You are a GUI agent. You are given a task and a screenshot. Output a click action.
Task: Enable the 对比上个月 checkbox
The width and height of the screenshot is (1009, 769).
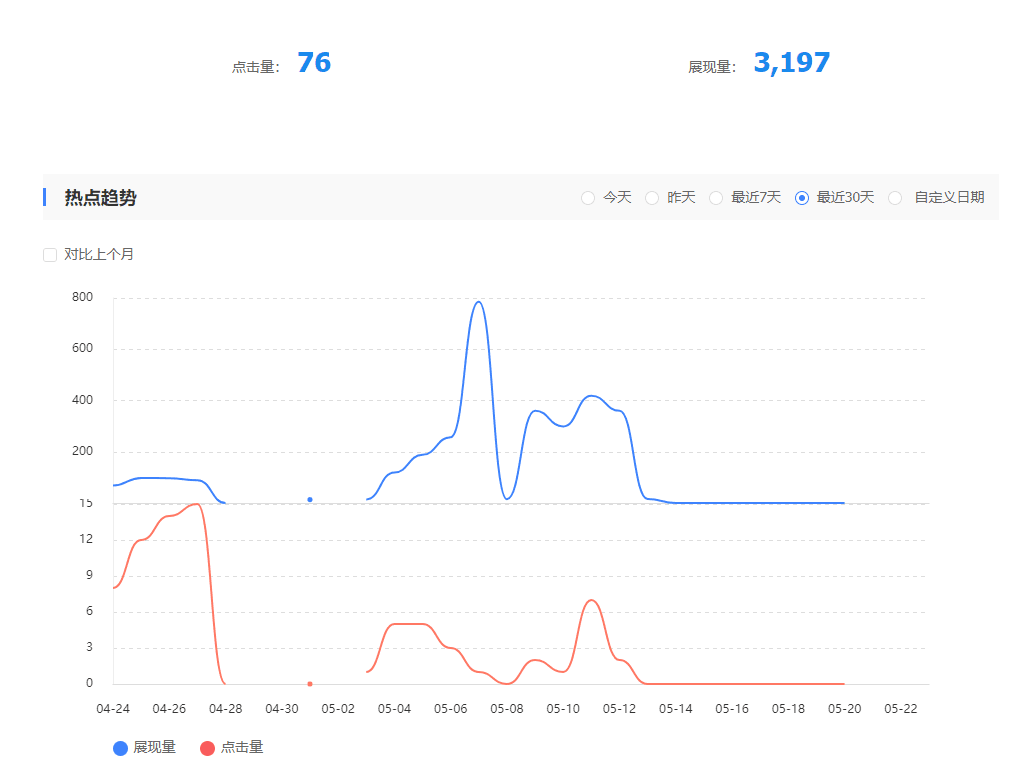pos(50,255)
